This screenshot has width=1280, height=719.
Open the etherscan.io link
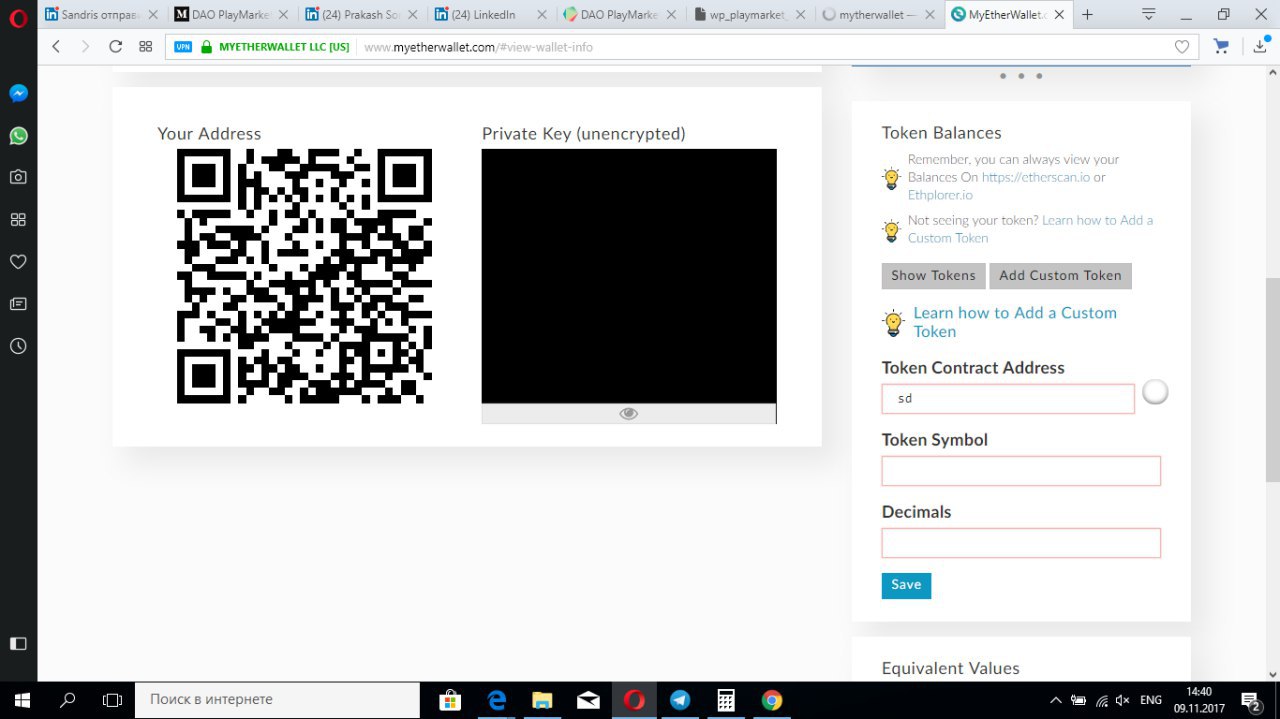1035,177
